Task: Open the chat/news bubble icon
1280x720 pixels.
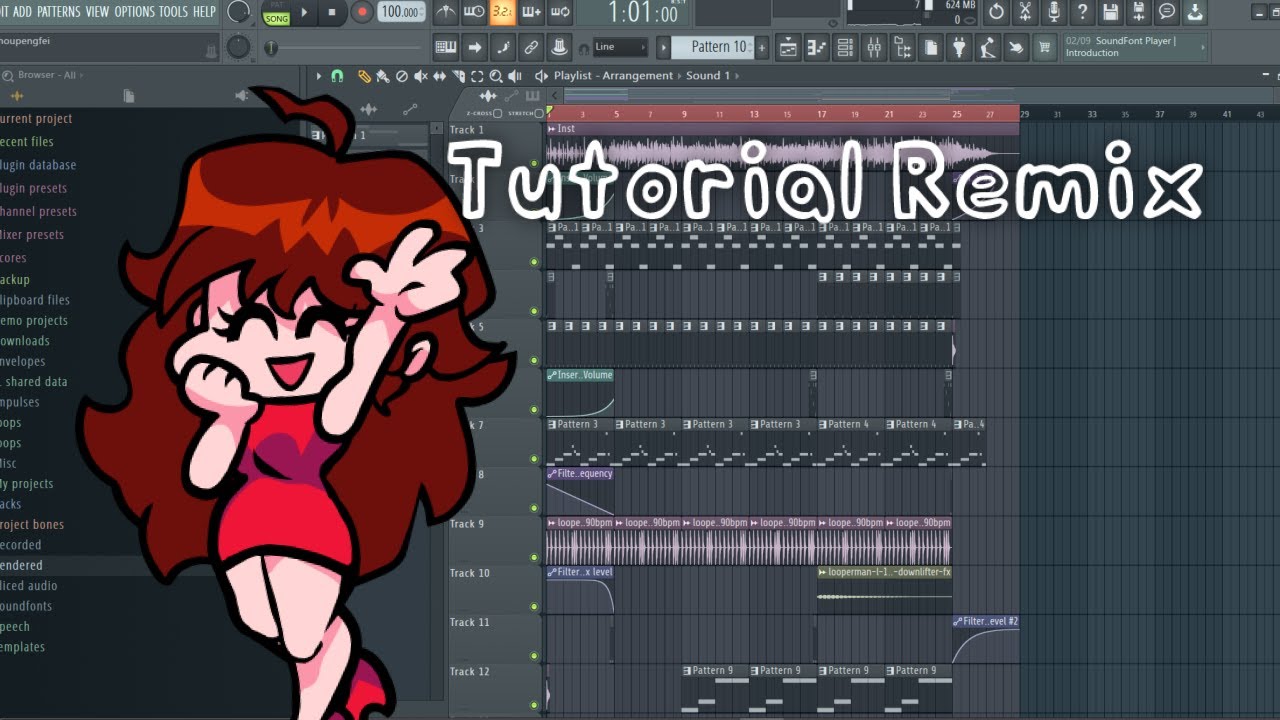Action: coord(1167,12)
